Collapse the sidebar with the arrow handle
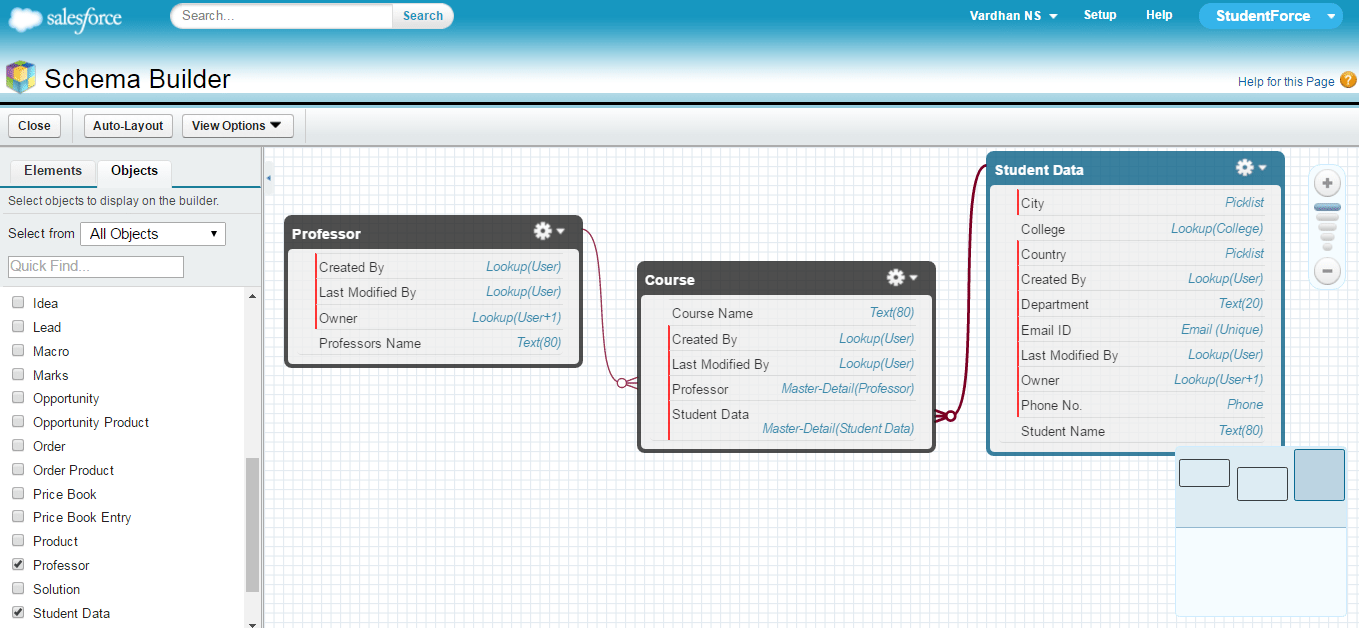Image resolution: width=1359 pixels, height=628 pixels. (268, 178)
